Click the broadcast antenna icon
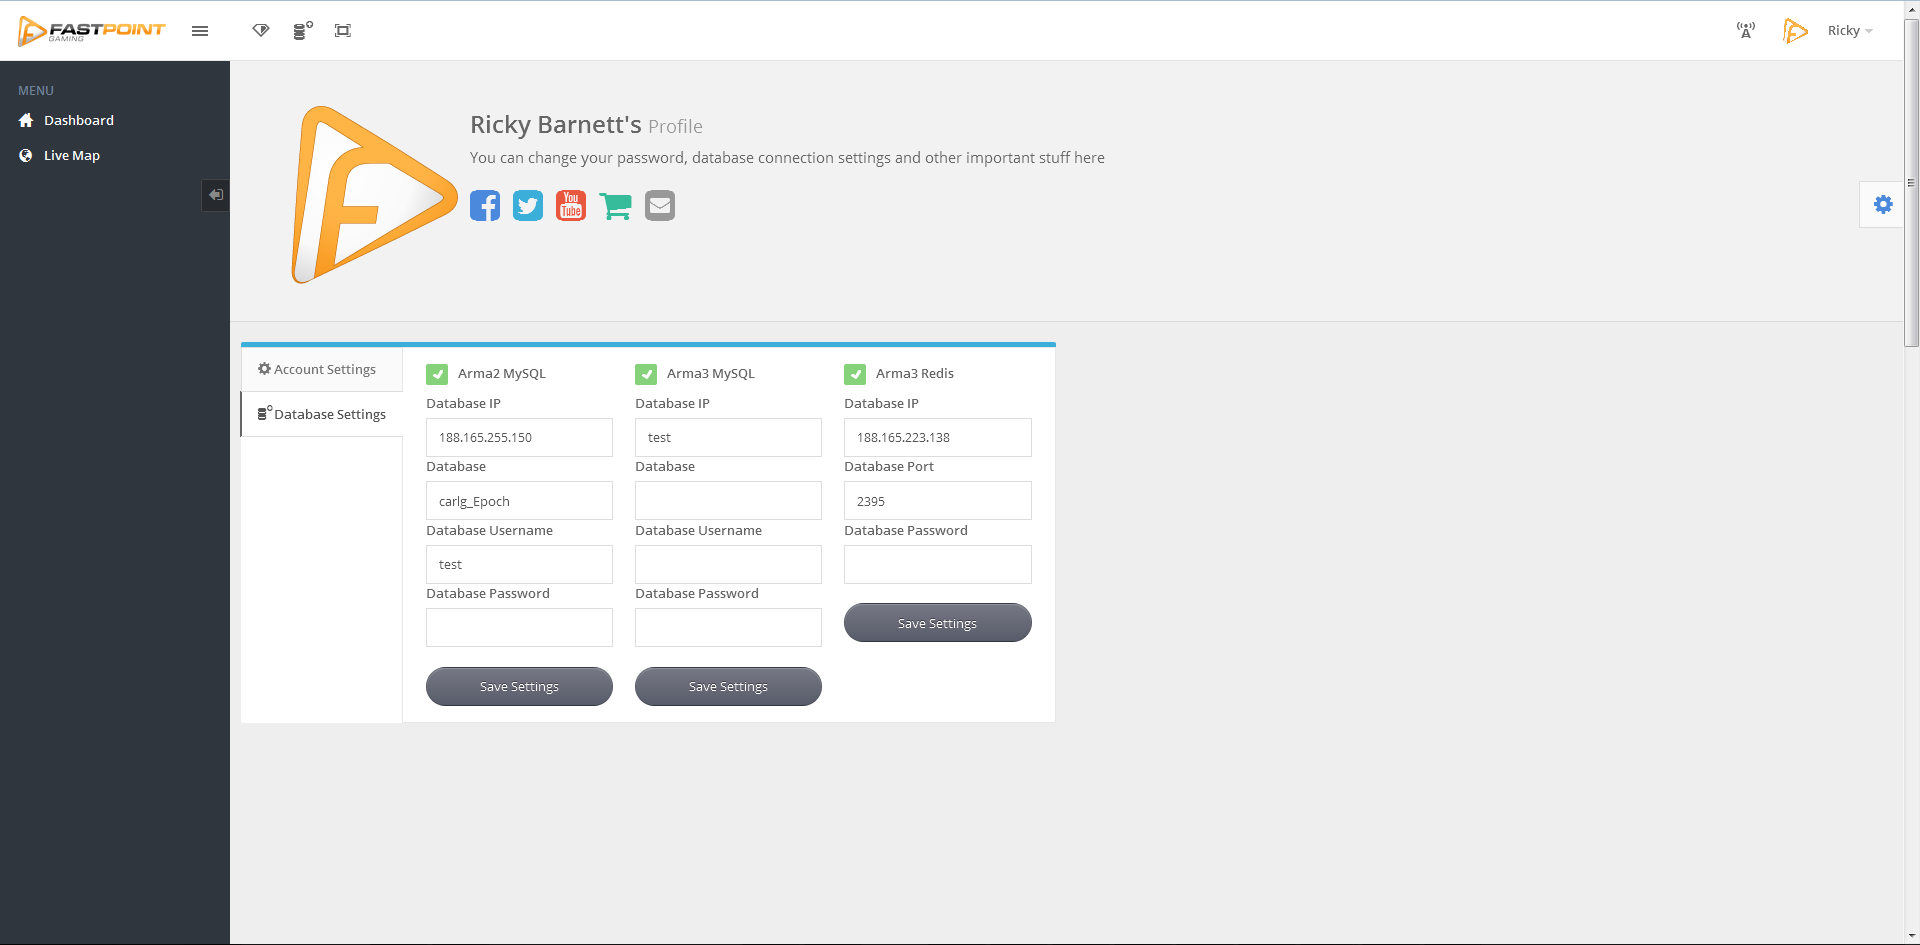 coord(1746,30)
